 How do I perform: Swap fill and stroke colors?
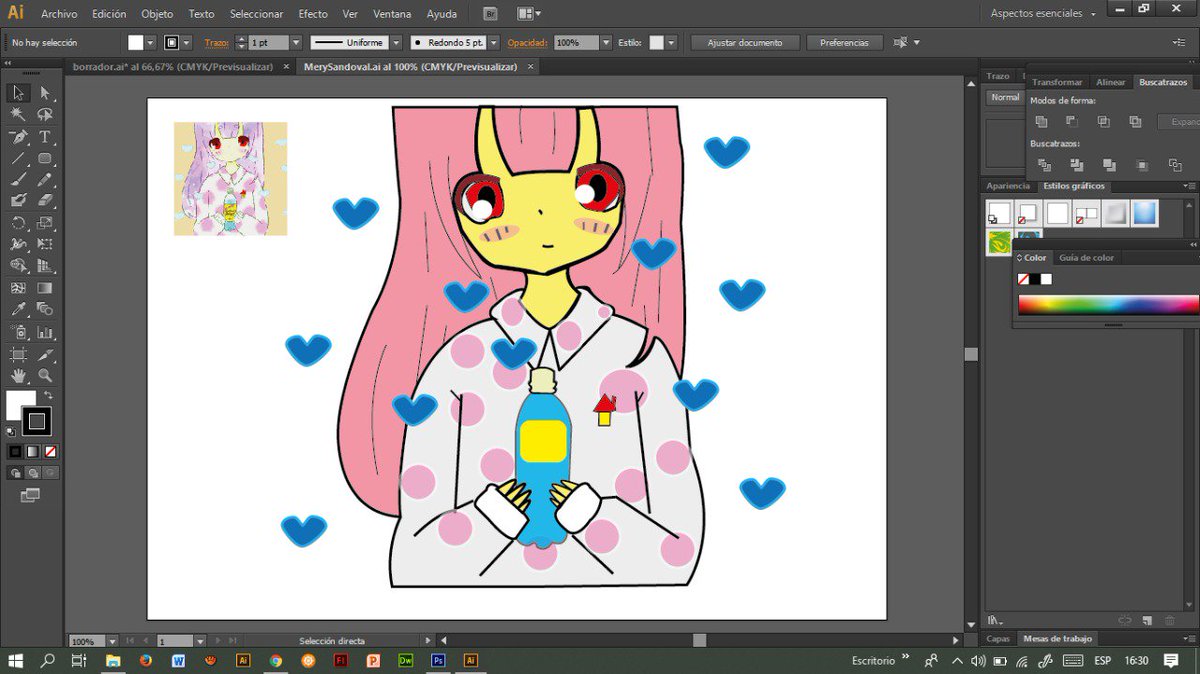coord(47,395)
